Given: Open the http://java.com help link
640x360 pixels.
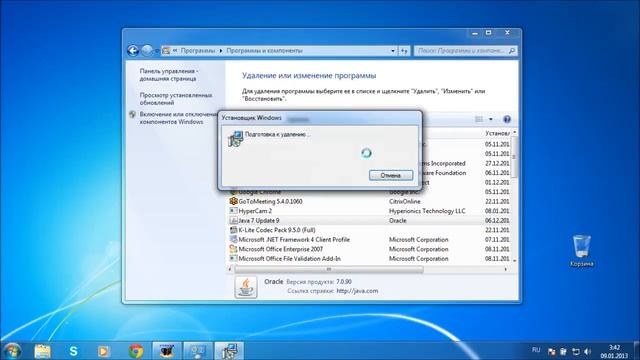Looking at the screenshot, I should (x=357, y=291).
